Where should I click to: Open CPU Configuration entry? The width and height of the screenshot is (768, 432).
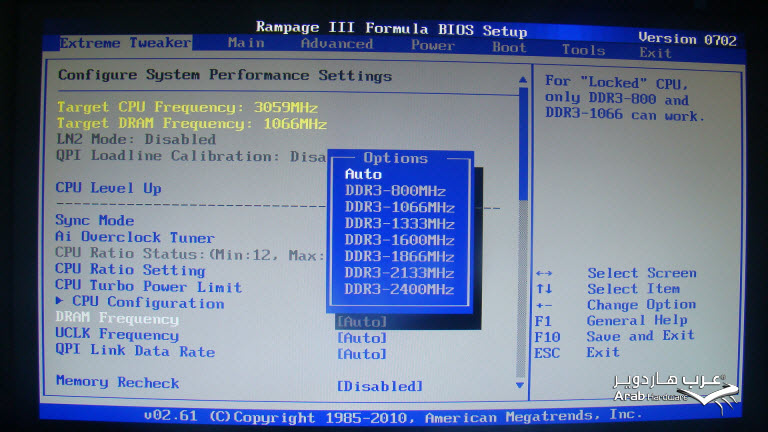coord(148,303)
